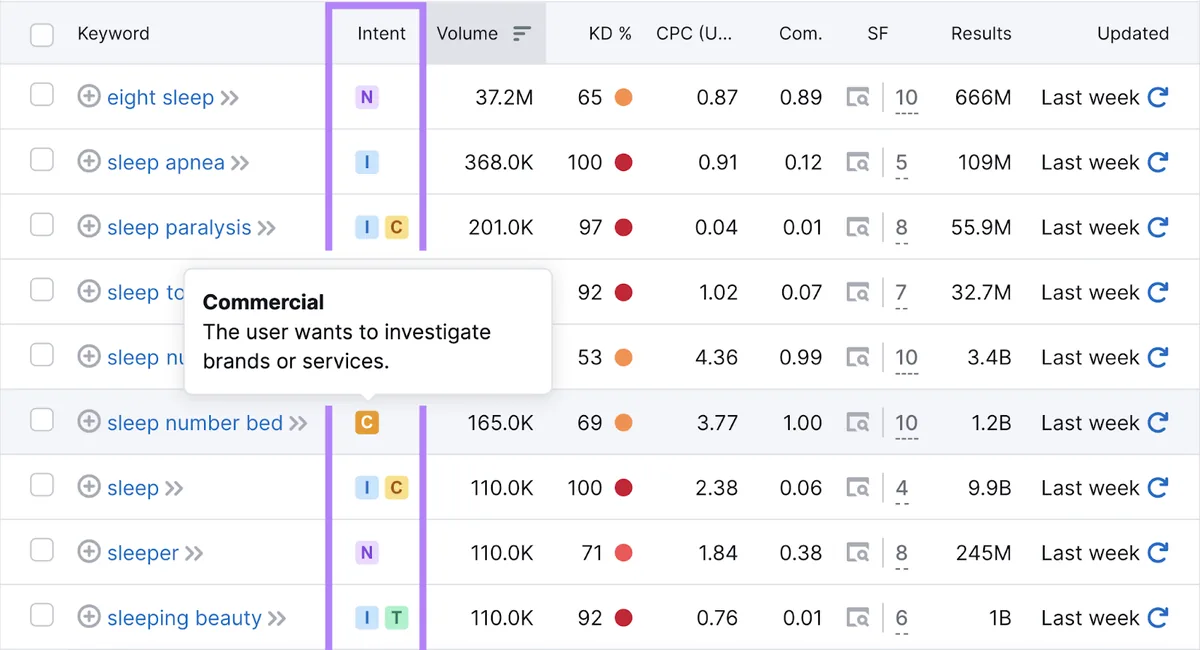Open 'sleep number bed' keyword link
Screen dimensions: 1200x650
[x=195, y=423]
